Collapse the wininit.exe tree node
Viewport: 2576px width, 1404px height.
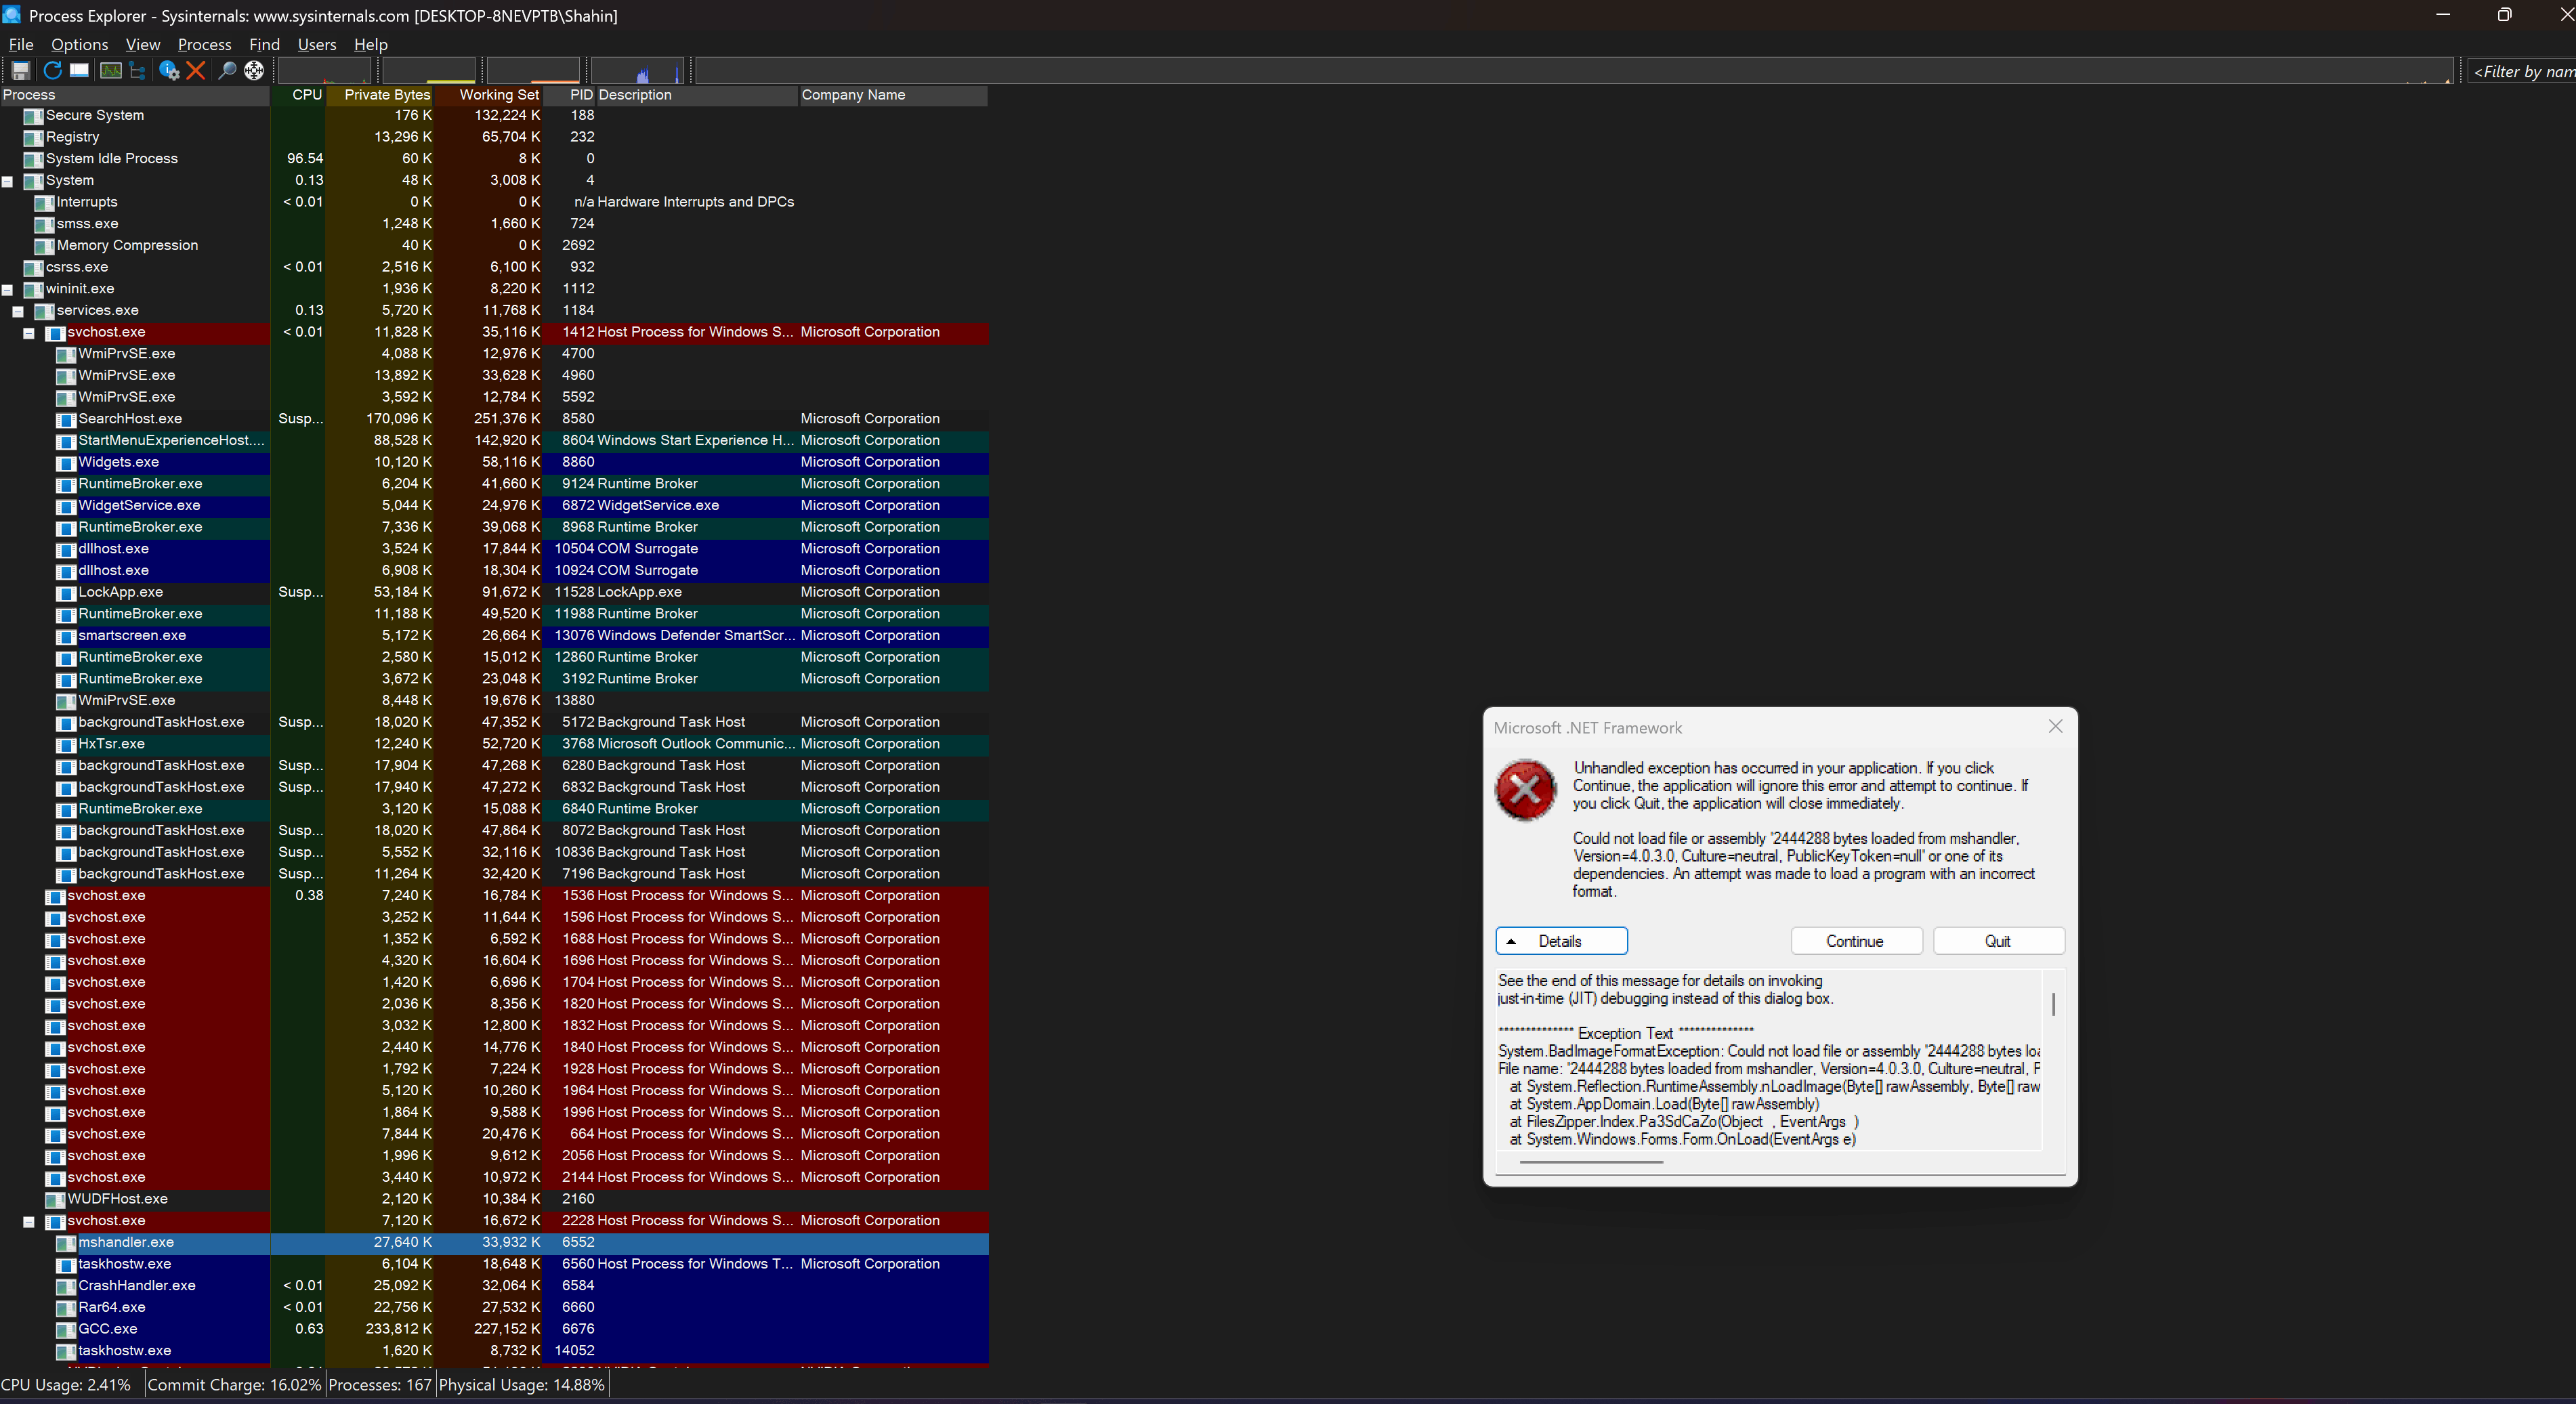pyautogui.click(x=7, y=290)
